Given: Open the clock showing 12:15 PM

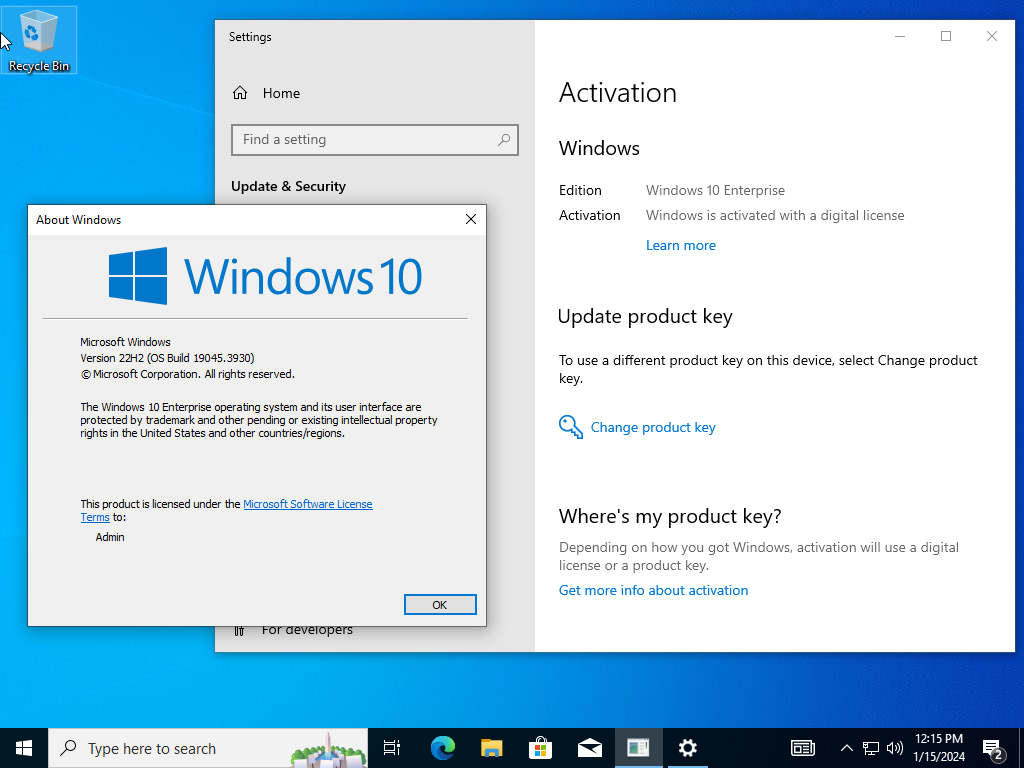Looking at the screenshot, I should 938,748.
